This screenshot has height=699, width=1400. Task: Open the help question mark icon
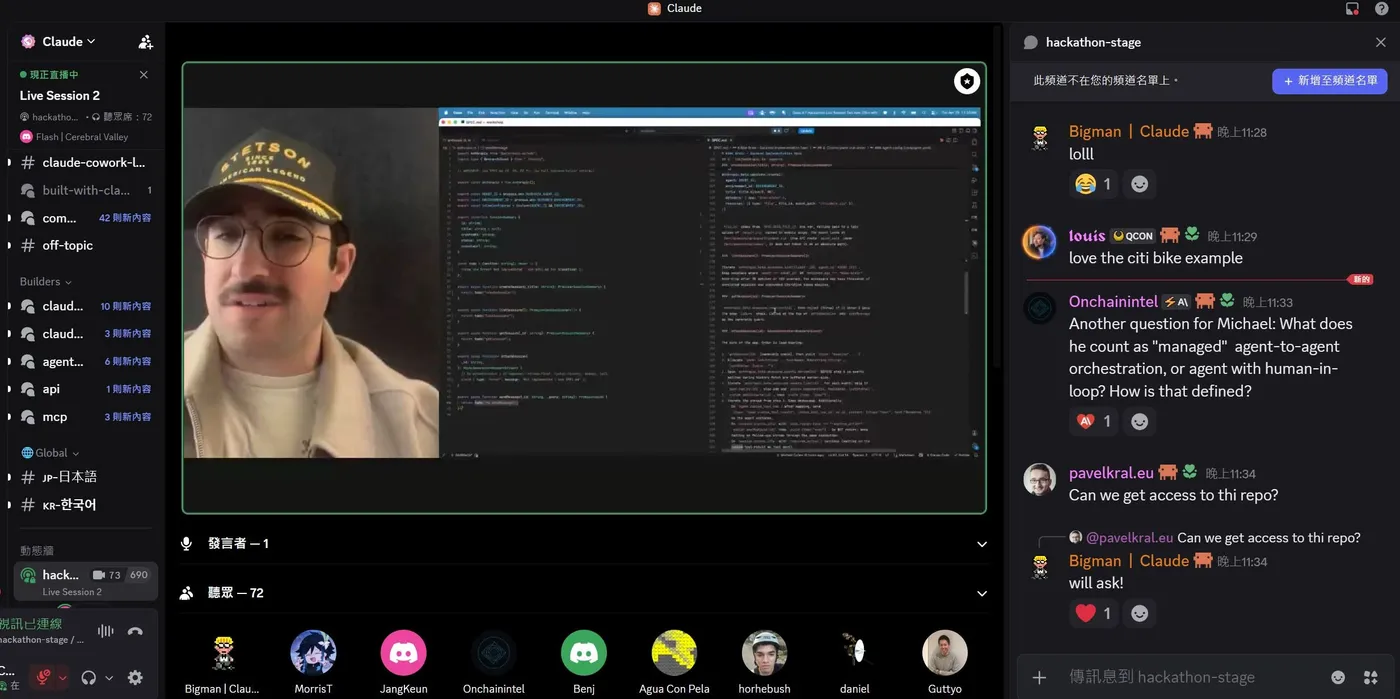point(1381,8)
